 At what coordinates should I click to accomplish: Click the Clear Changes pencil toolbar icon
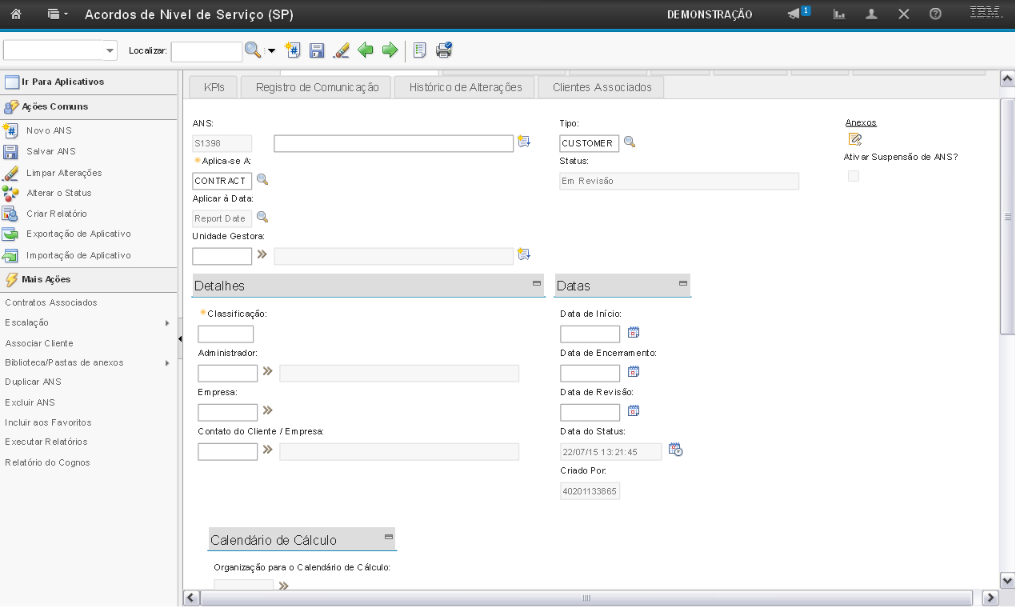[x=341, y=50]
